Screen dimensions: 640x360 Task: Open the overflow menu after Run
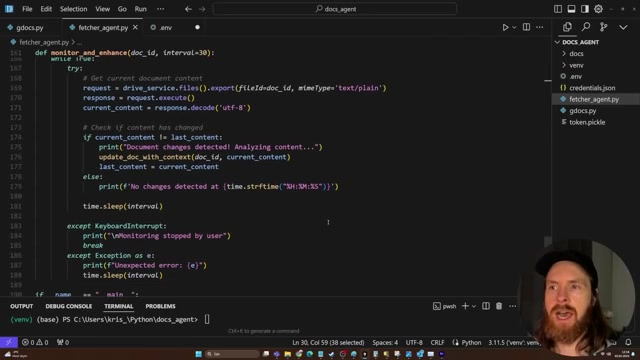click(160, 9)
